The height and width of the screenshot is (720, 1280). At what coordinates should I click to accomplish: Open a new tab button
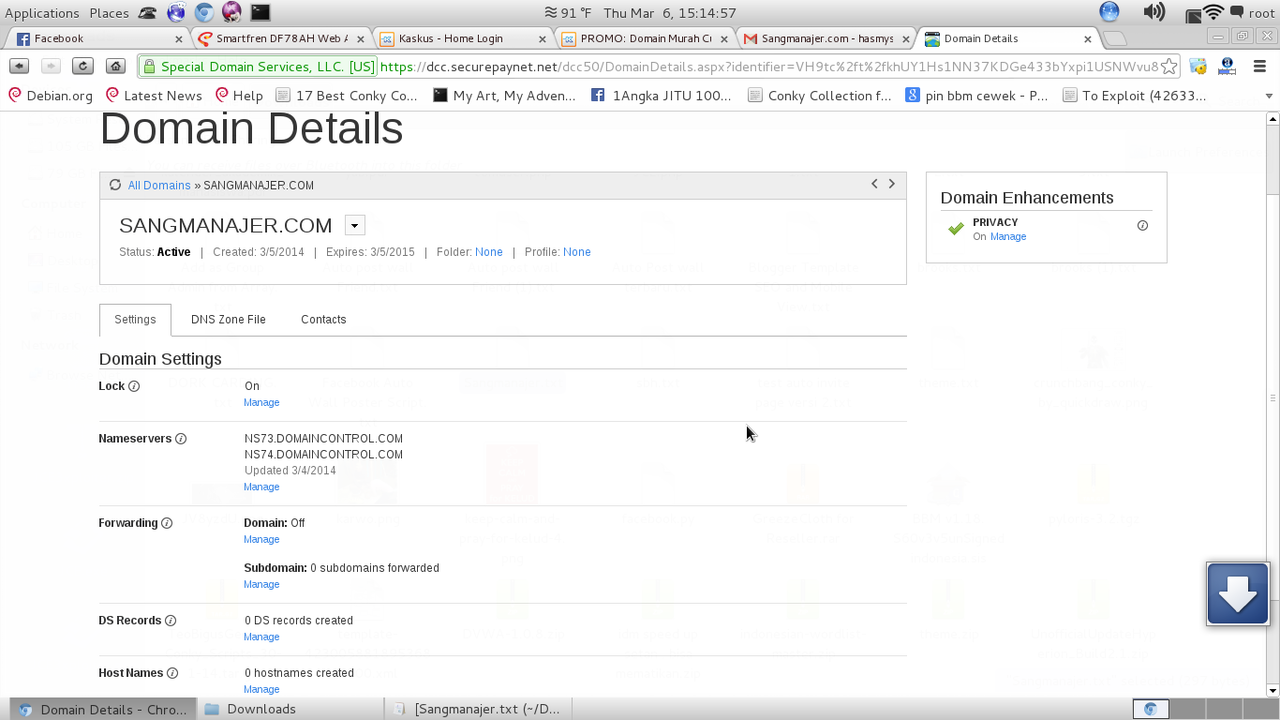point(1113,39)
